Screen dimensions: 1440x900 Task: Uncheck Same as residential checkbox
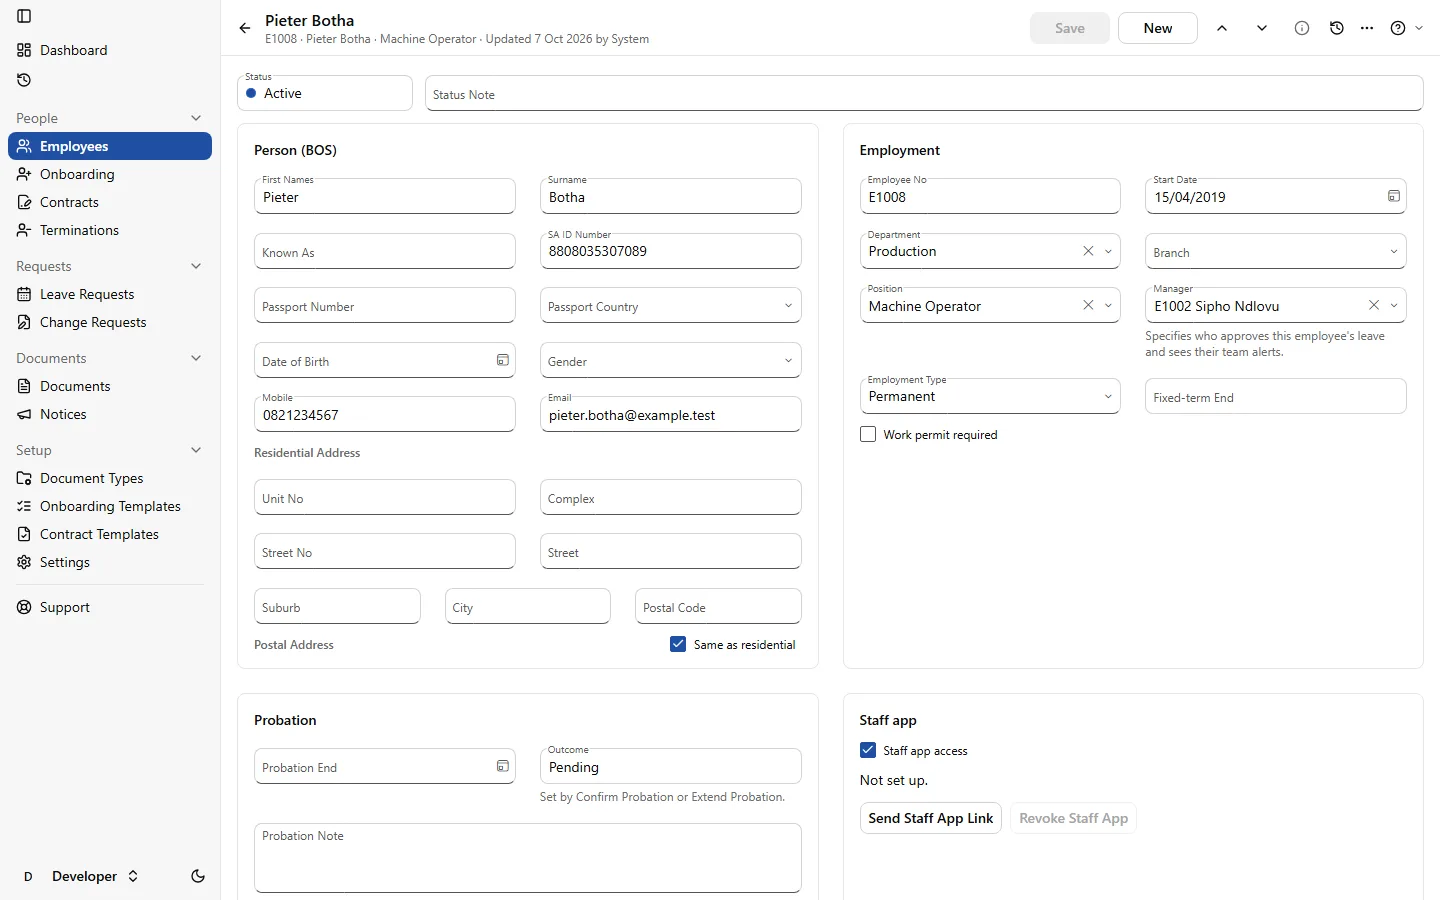(x=678, y=644)
